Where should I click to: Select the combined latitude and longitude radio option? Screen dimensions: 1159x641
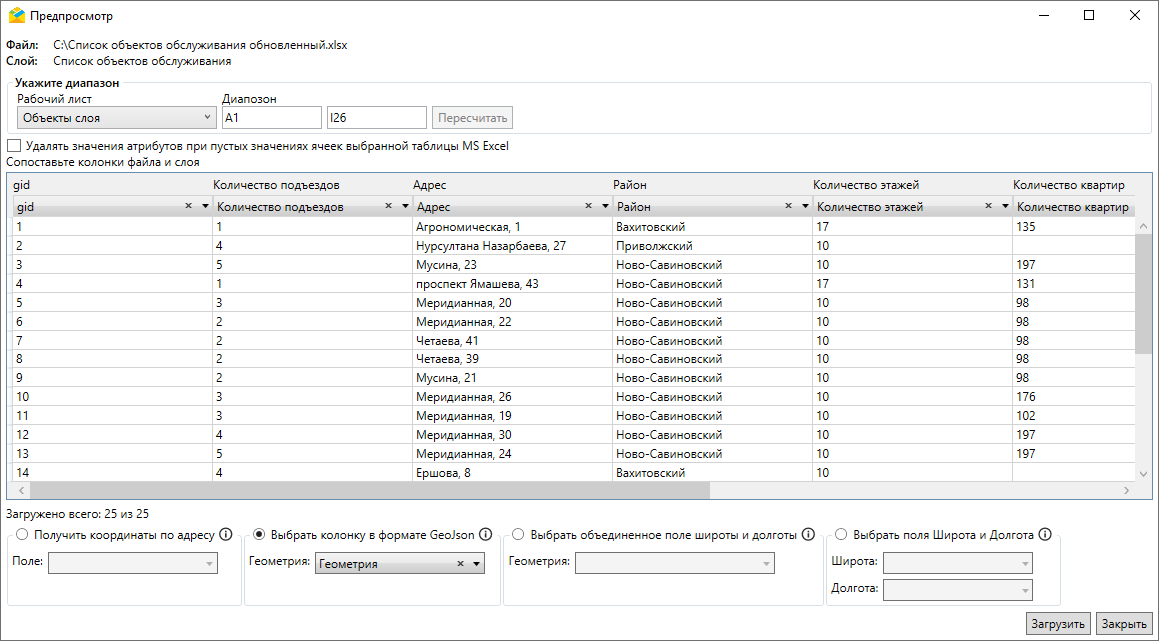point(517,534)
